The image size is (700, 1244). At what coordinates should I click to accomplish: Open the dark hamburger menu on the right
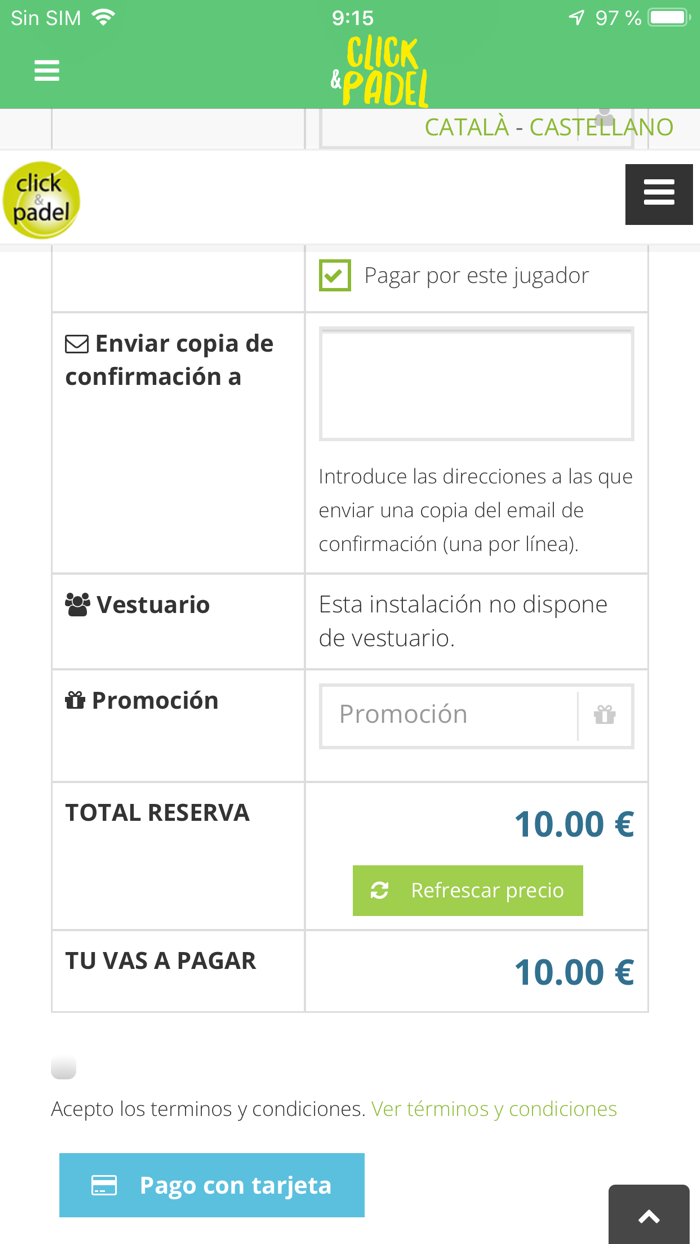(x=658, y=193)
